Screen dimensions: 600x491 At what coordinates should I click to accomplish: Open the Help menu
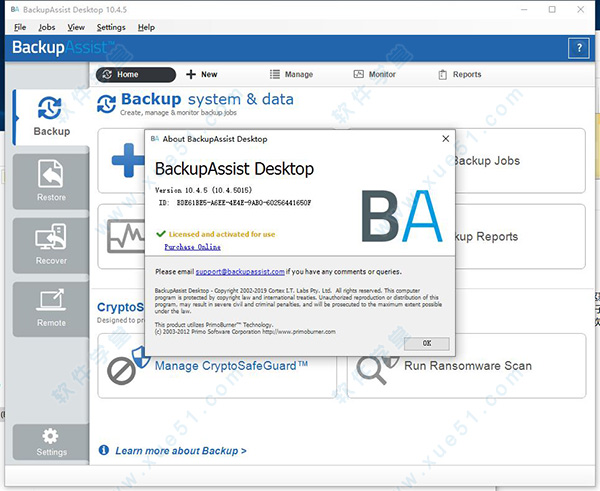pos(146,28)
